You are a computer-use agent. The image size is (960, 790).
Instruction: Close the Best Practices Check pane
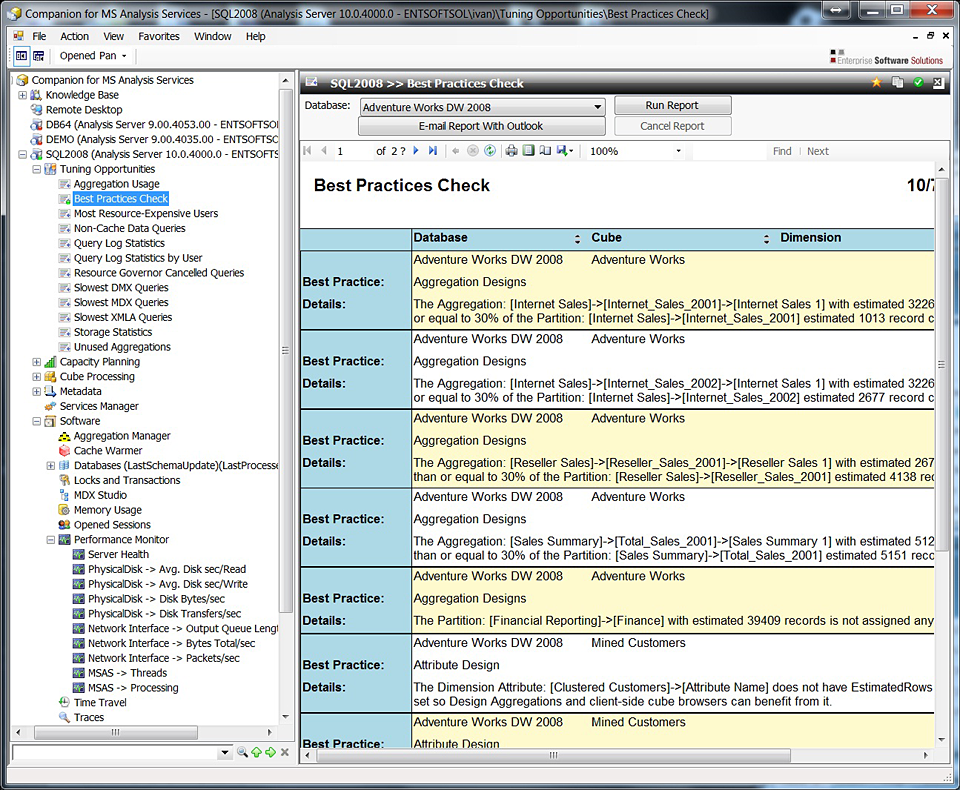click(x=938, y=83)
